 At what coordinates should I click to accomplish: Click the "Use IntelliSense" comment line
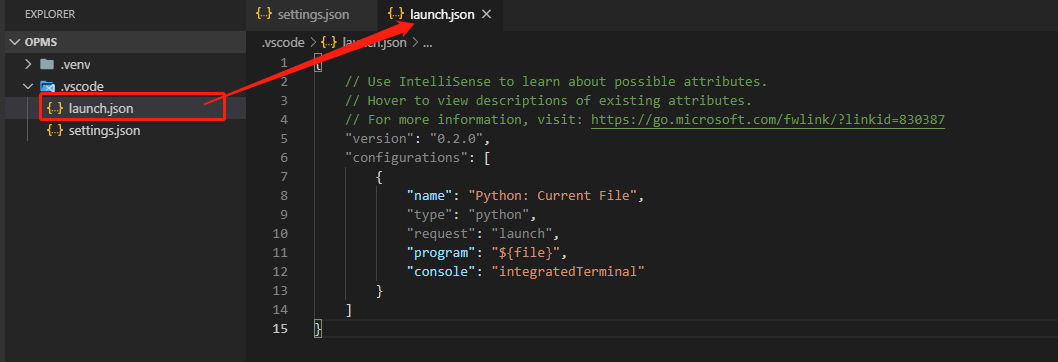[557, 82]
